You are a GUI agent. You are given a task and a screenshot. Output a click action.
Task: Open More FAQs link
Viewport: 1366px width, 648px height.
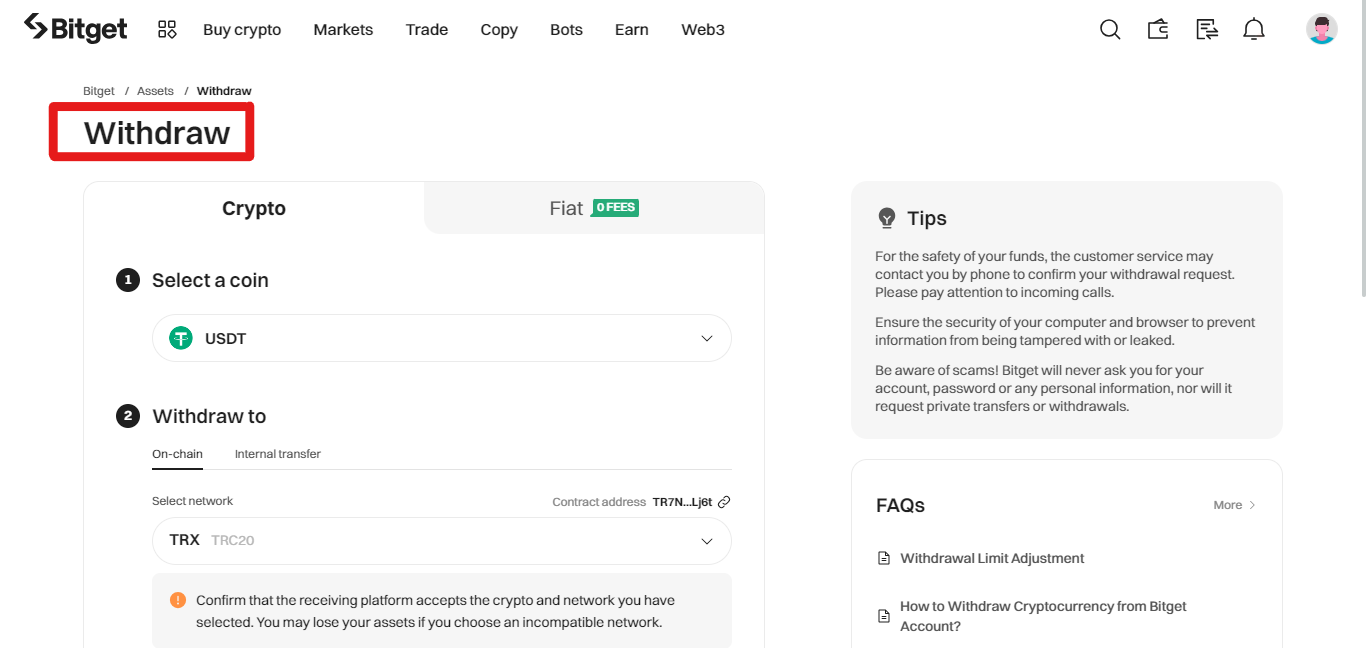coord(1235,505)
